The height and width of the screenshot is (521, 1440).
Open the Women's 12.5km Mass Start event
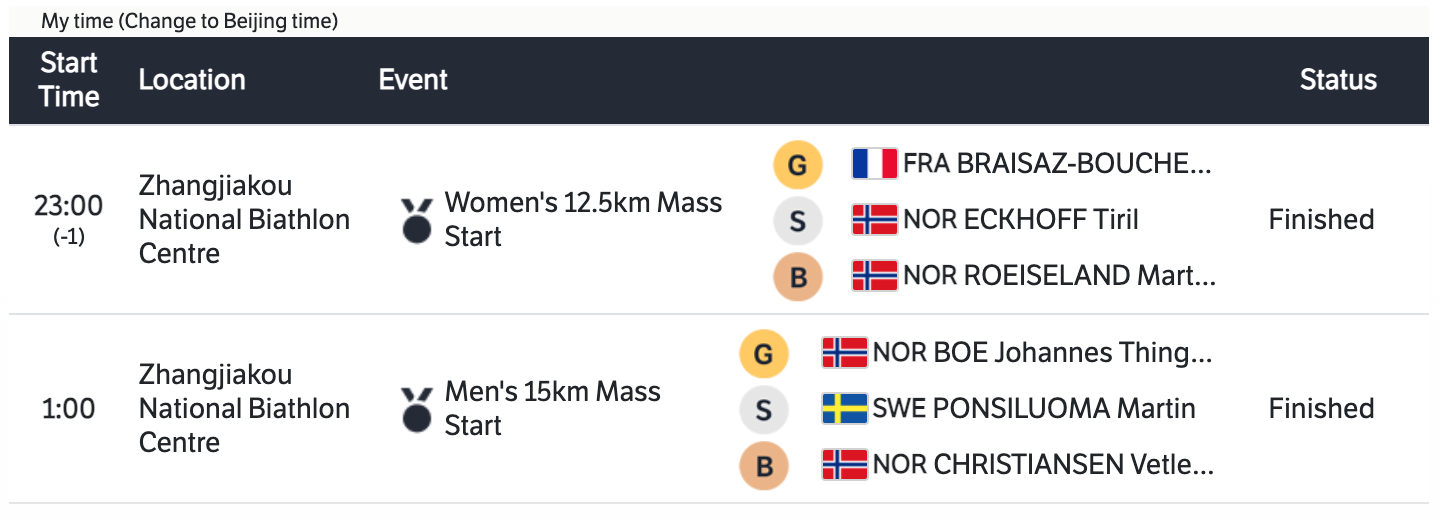[x=582, y=220]
